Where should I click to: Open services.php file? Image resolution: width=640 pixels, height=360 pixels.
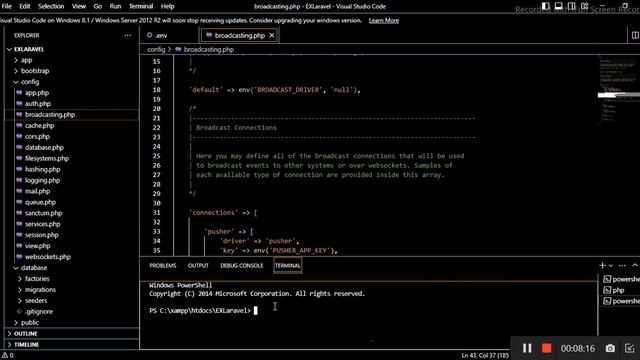[x=42, y=224]
